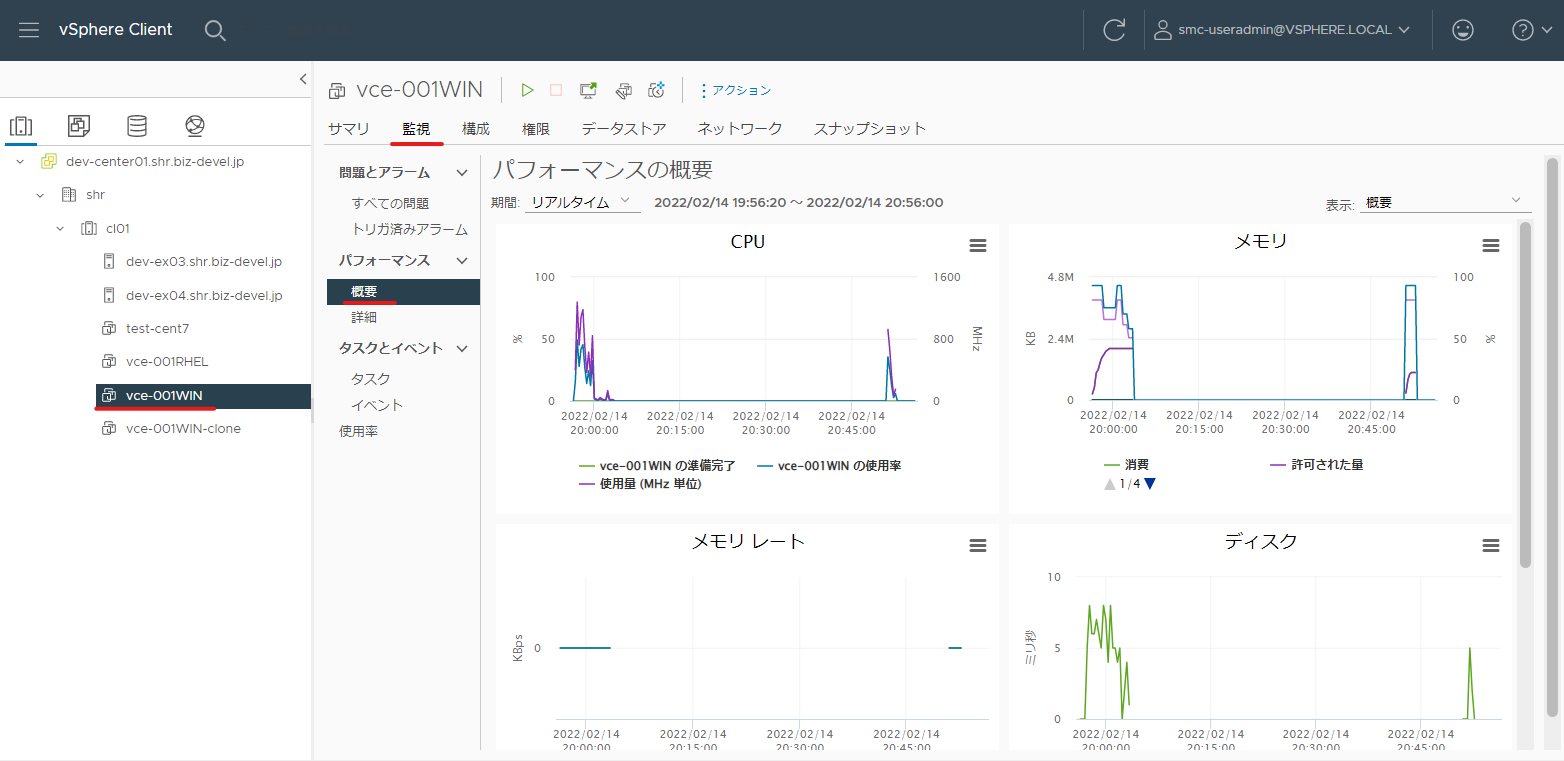Collapse the shr datacenter node
This screenshot has width=1564, height=761.
pyautogui.click(x=40, y=194)
